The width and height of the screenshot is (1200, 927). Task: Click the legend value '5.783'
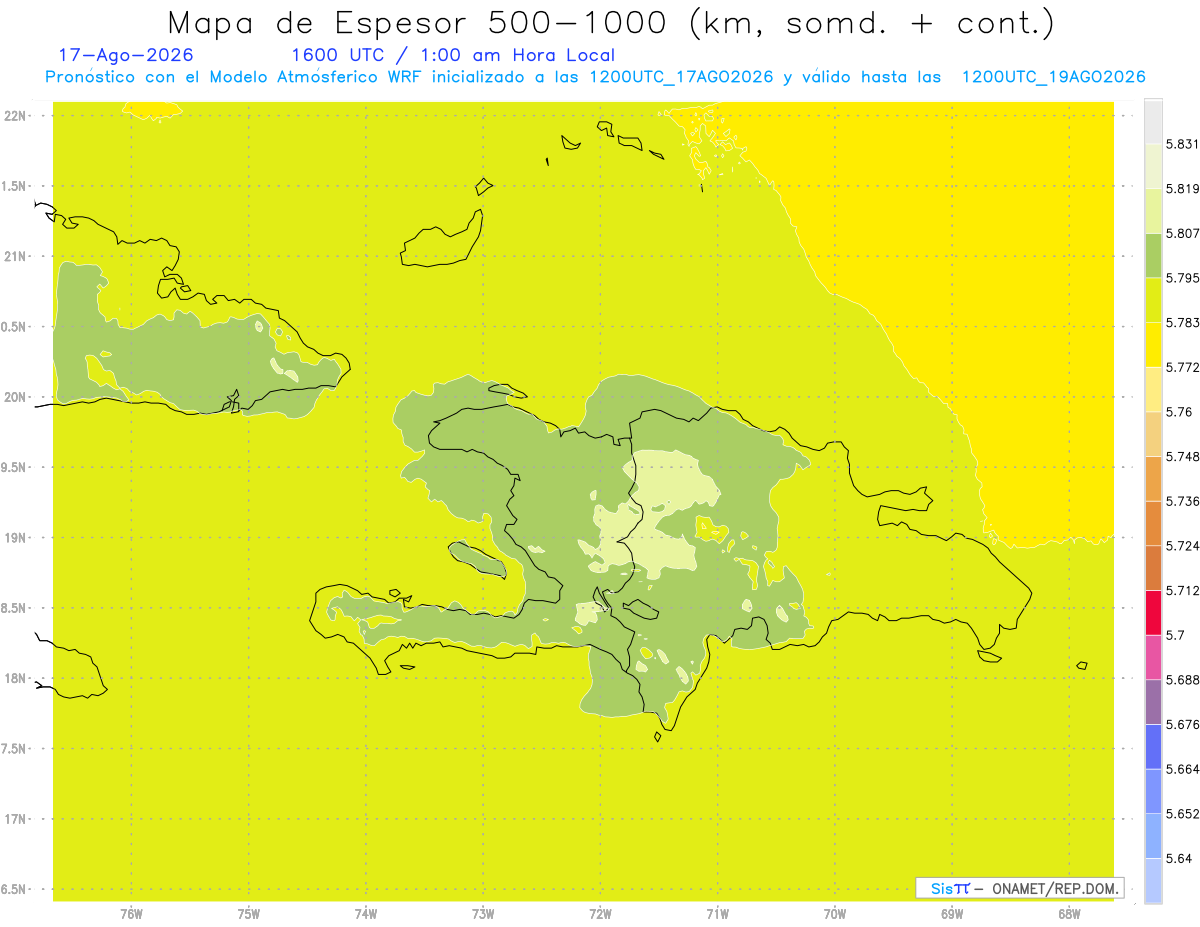coord(1183,323)
